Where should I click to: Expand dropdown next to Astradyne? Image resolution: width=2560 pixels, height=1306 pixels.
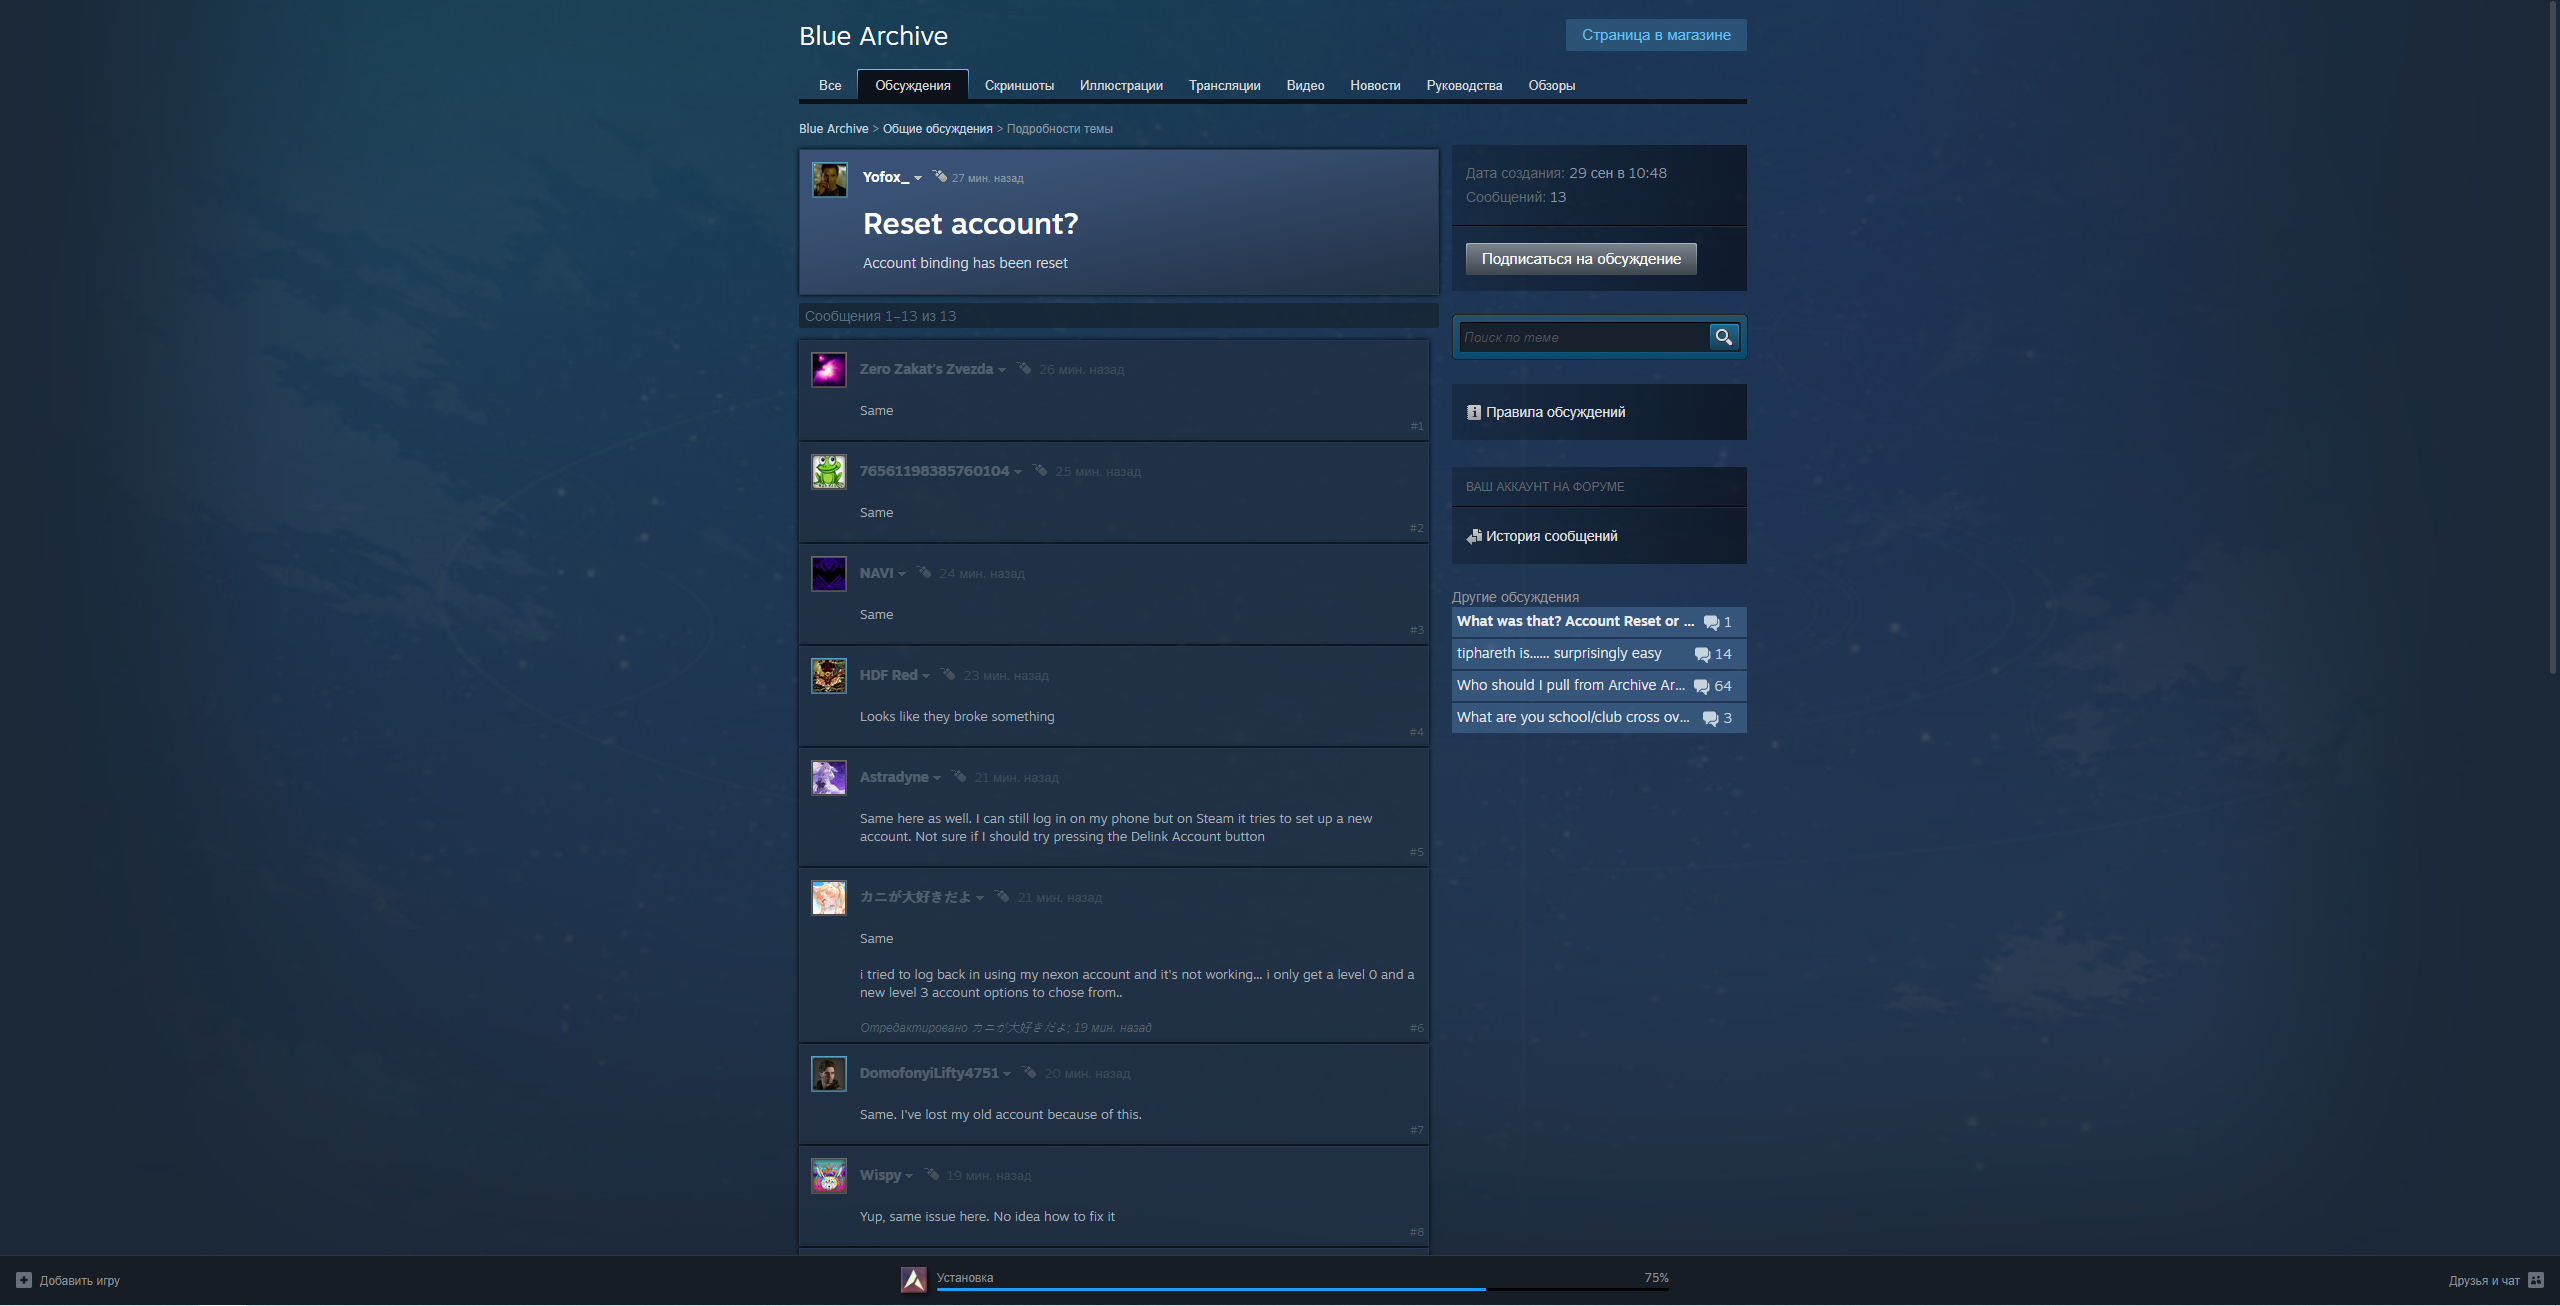(937, 778)
